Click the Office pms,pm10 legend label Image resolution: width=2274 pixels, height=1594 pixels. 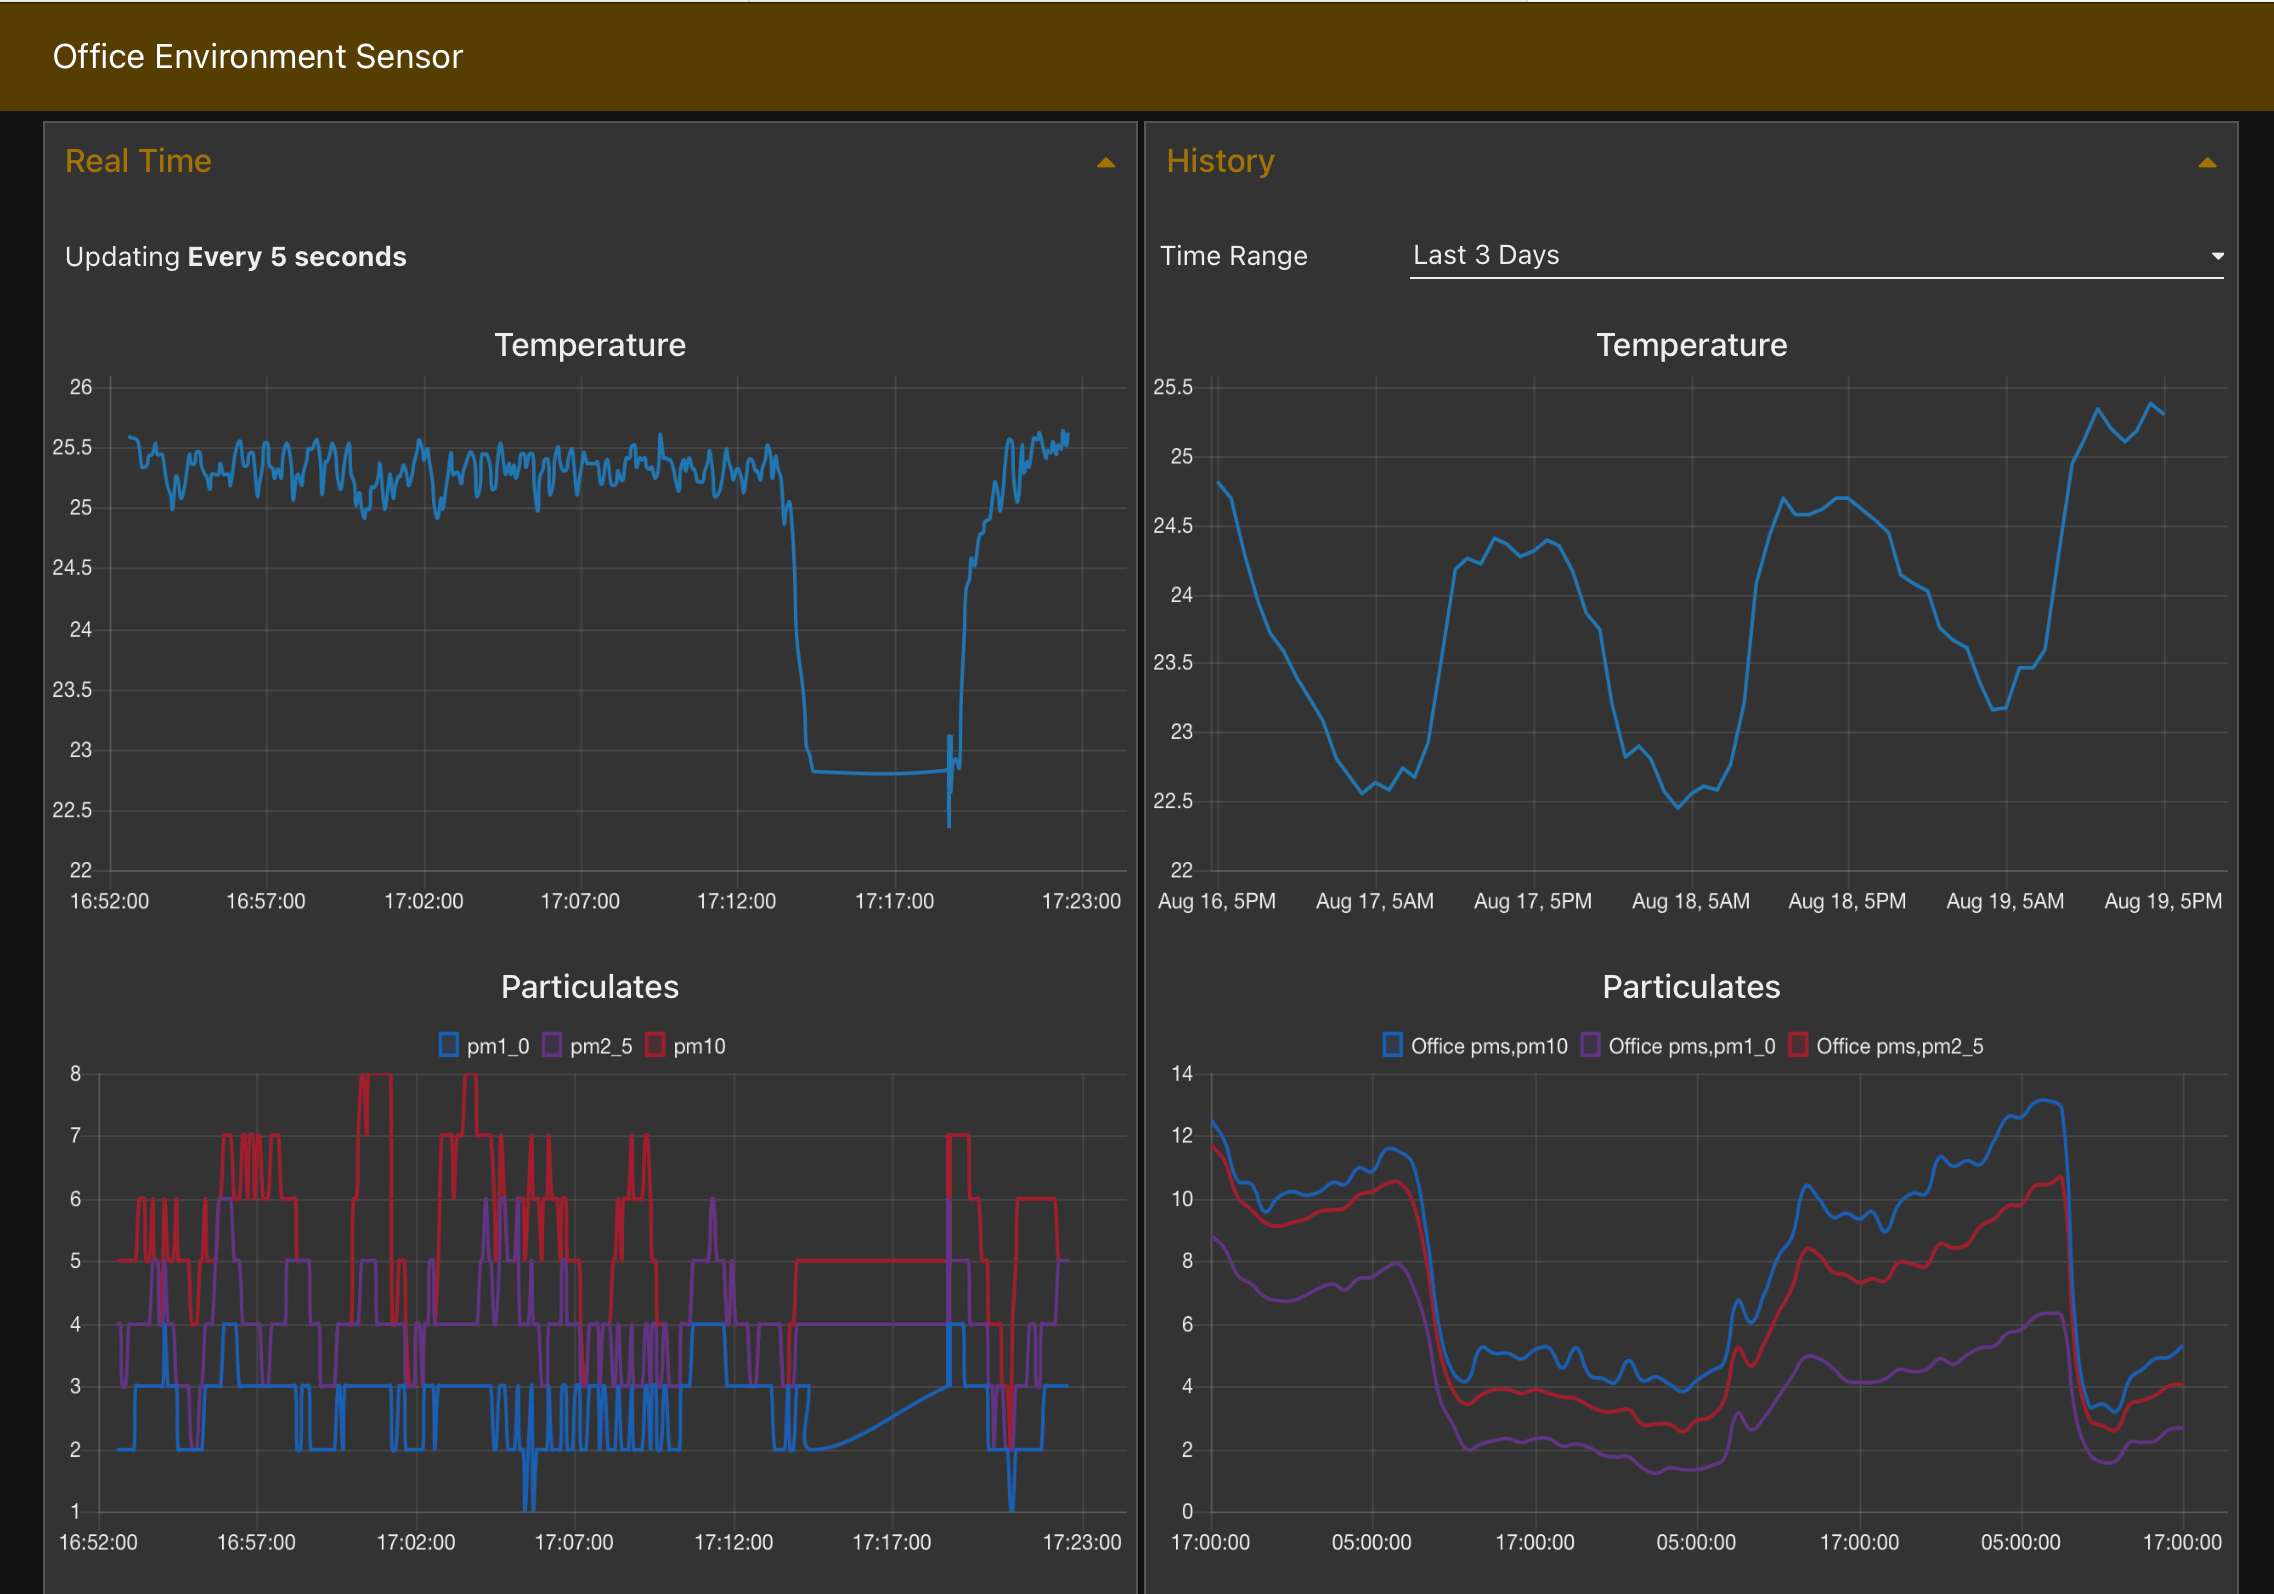pos(1489,1046)
